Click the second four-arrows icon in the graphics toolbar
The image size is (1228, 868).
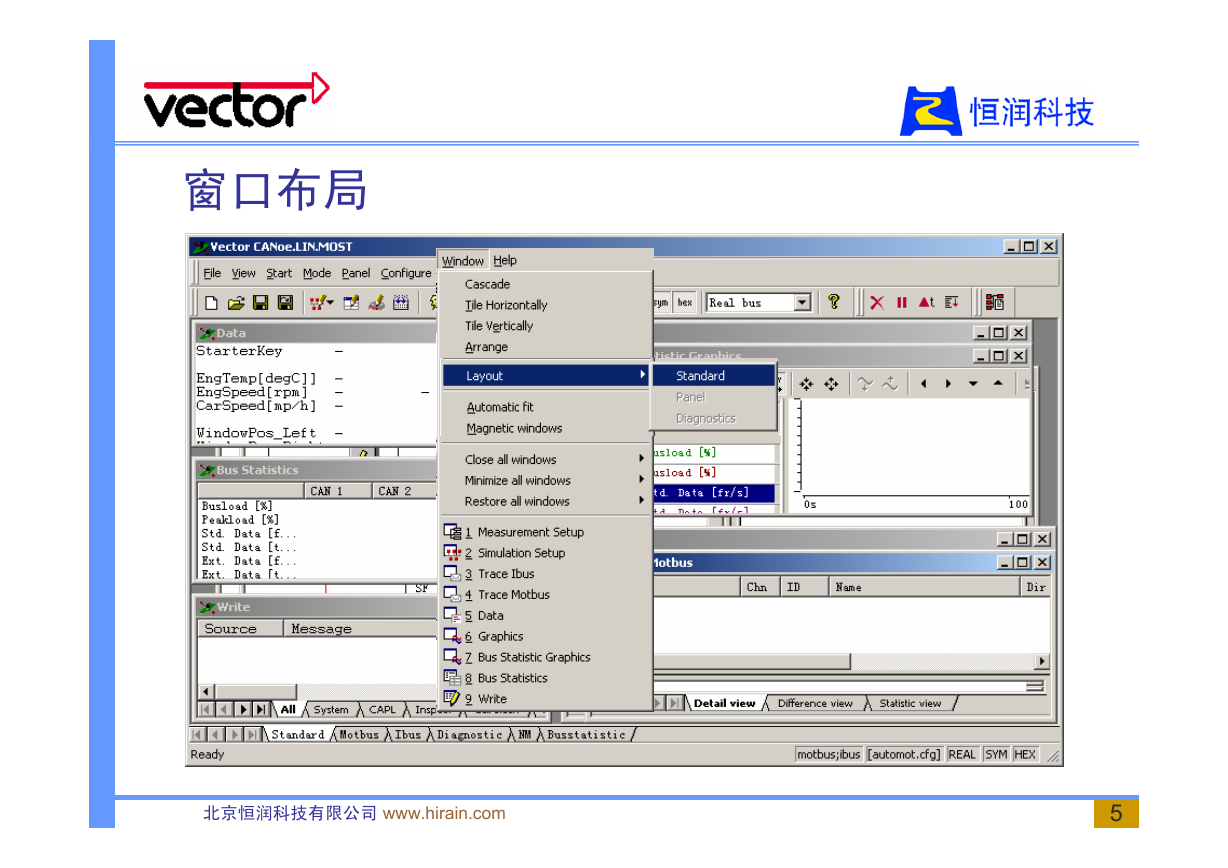coord(831,384)
